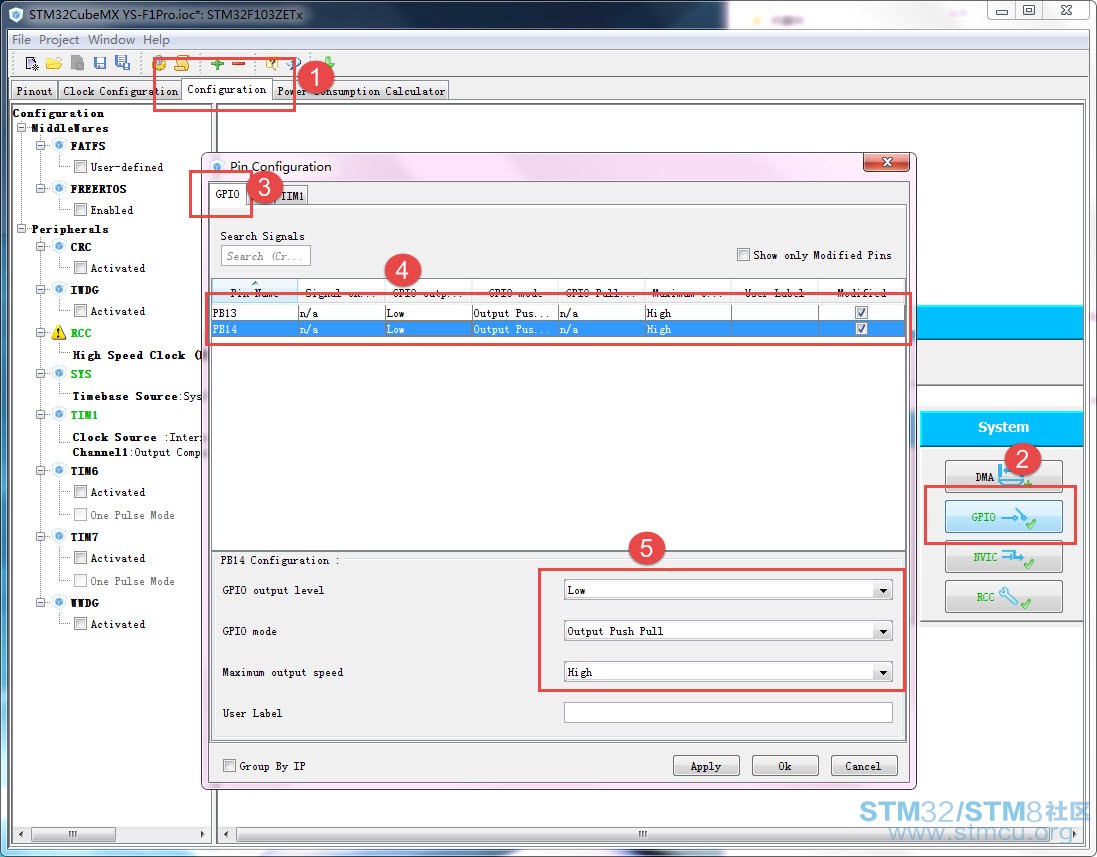Switch to the Pinout tab
This screenshot has height=857, width=1097.
click(x=34, y=91)
